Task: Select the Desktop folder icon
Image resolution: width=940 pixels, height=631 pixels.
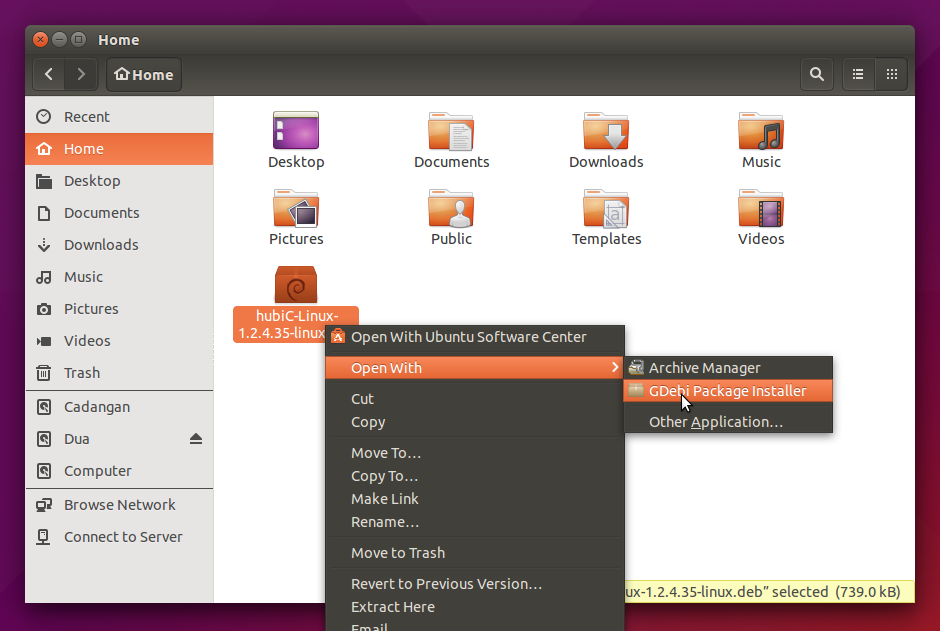Action: [x=296, y=131]
